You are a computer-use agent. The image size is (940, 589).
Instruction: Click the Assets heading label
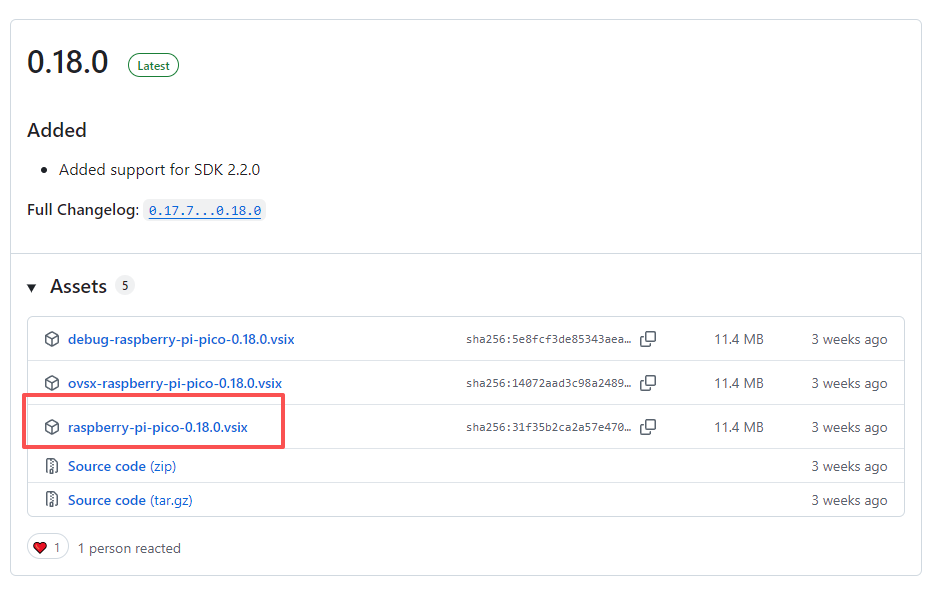coord(79,286)
